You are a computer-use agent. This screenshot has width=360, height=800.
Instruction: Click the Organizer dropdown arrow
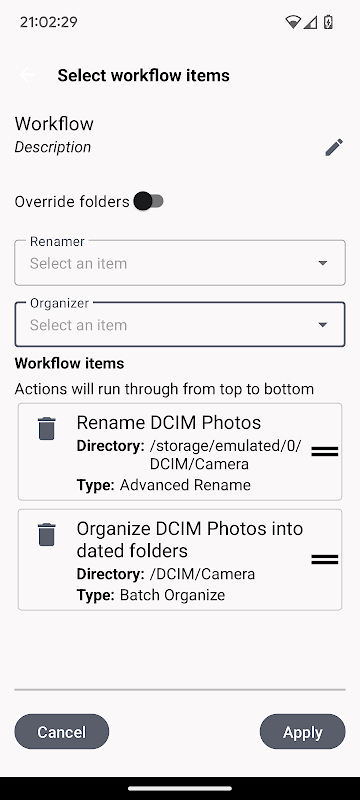322,324
